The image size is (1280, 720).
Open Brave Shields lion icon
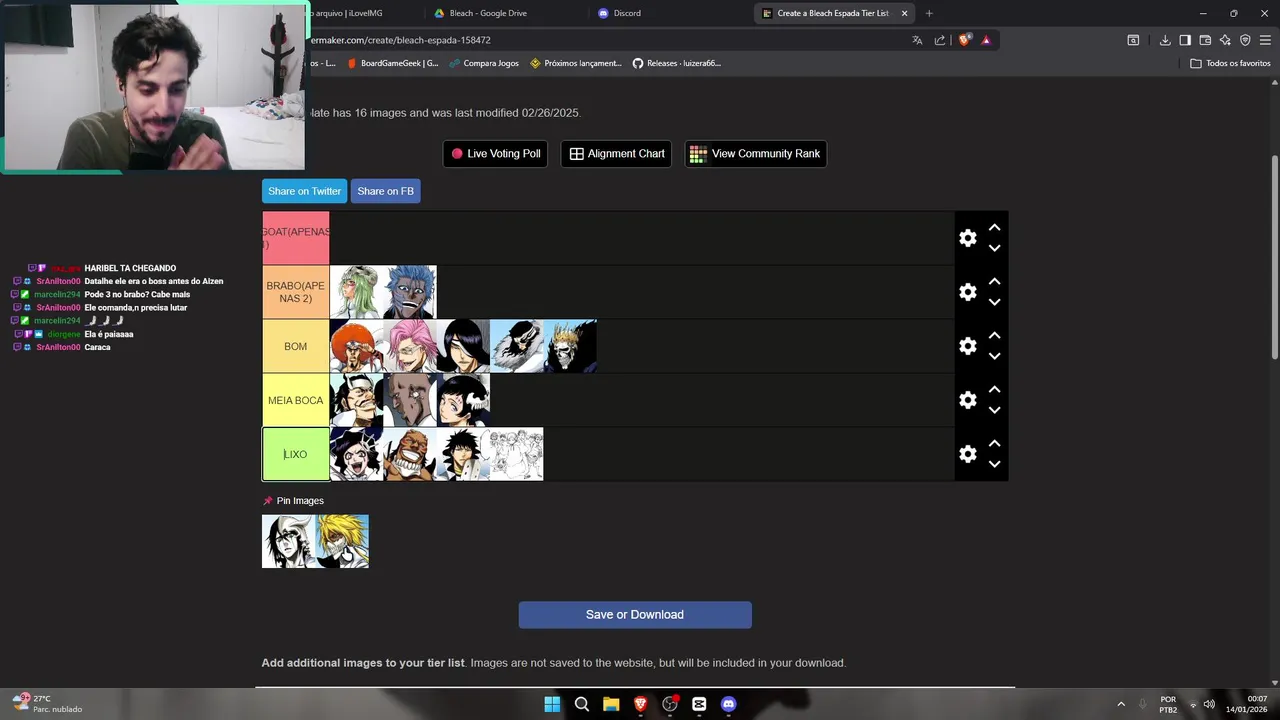(964, 40)
